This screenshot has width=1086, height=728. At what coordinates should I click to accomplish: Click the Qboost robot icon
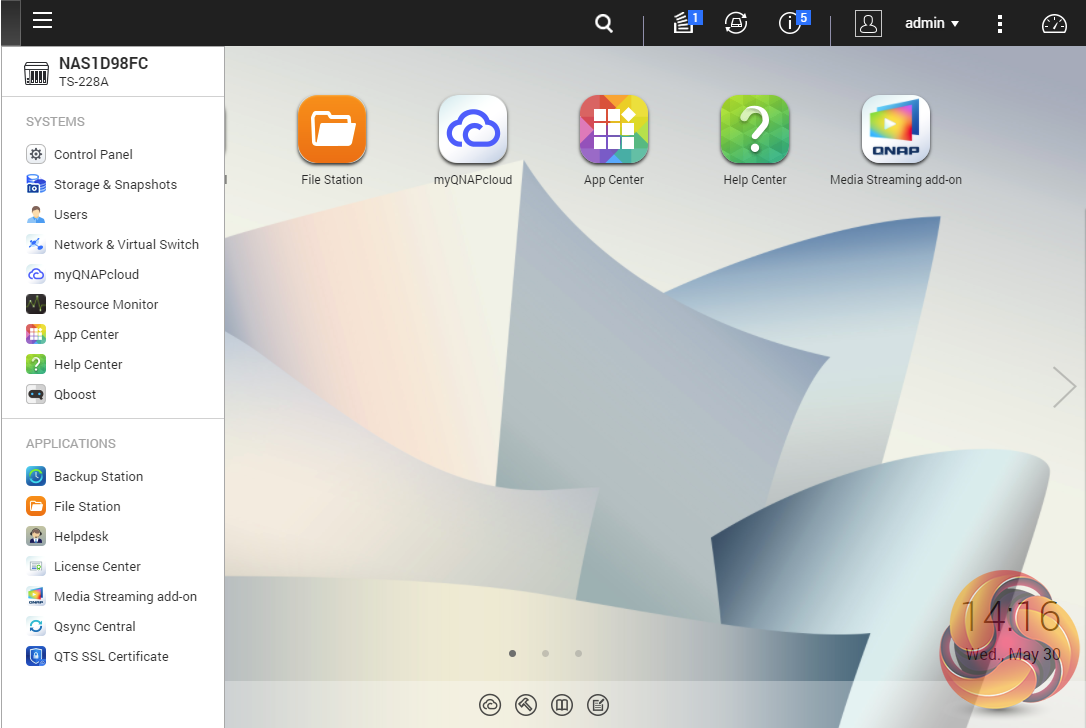point(36,394)
